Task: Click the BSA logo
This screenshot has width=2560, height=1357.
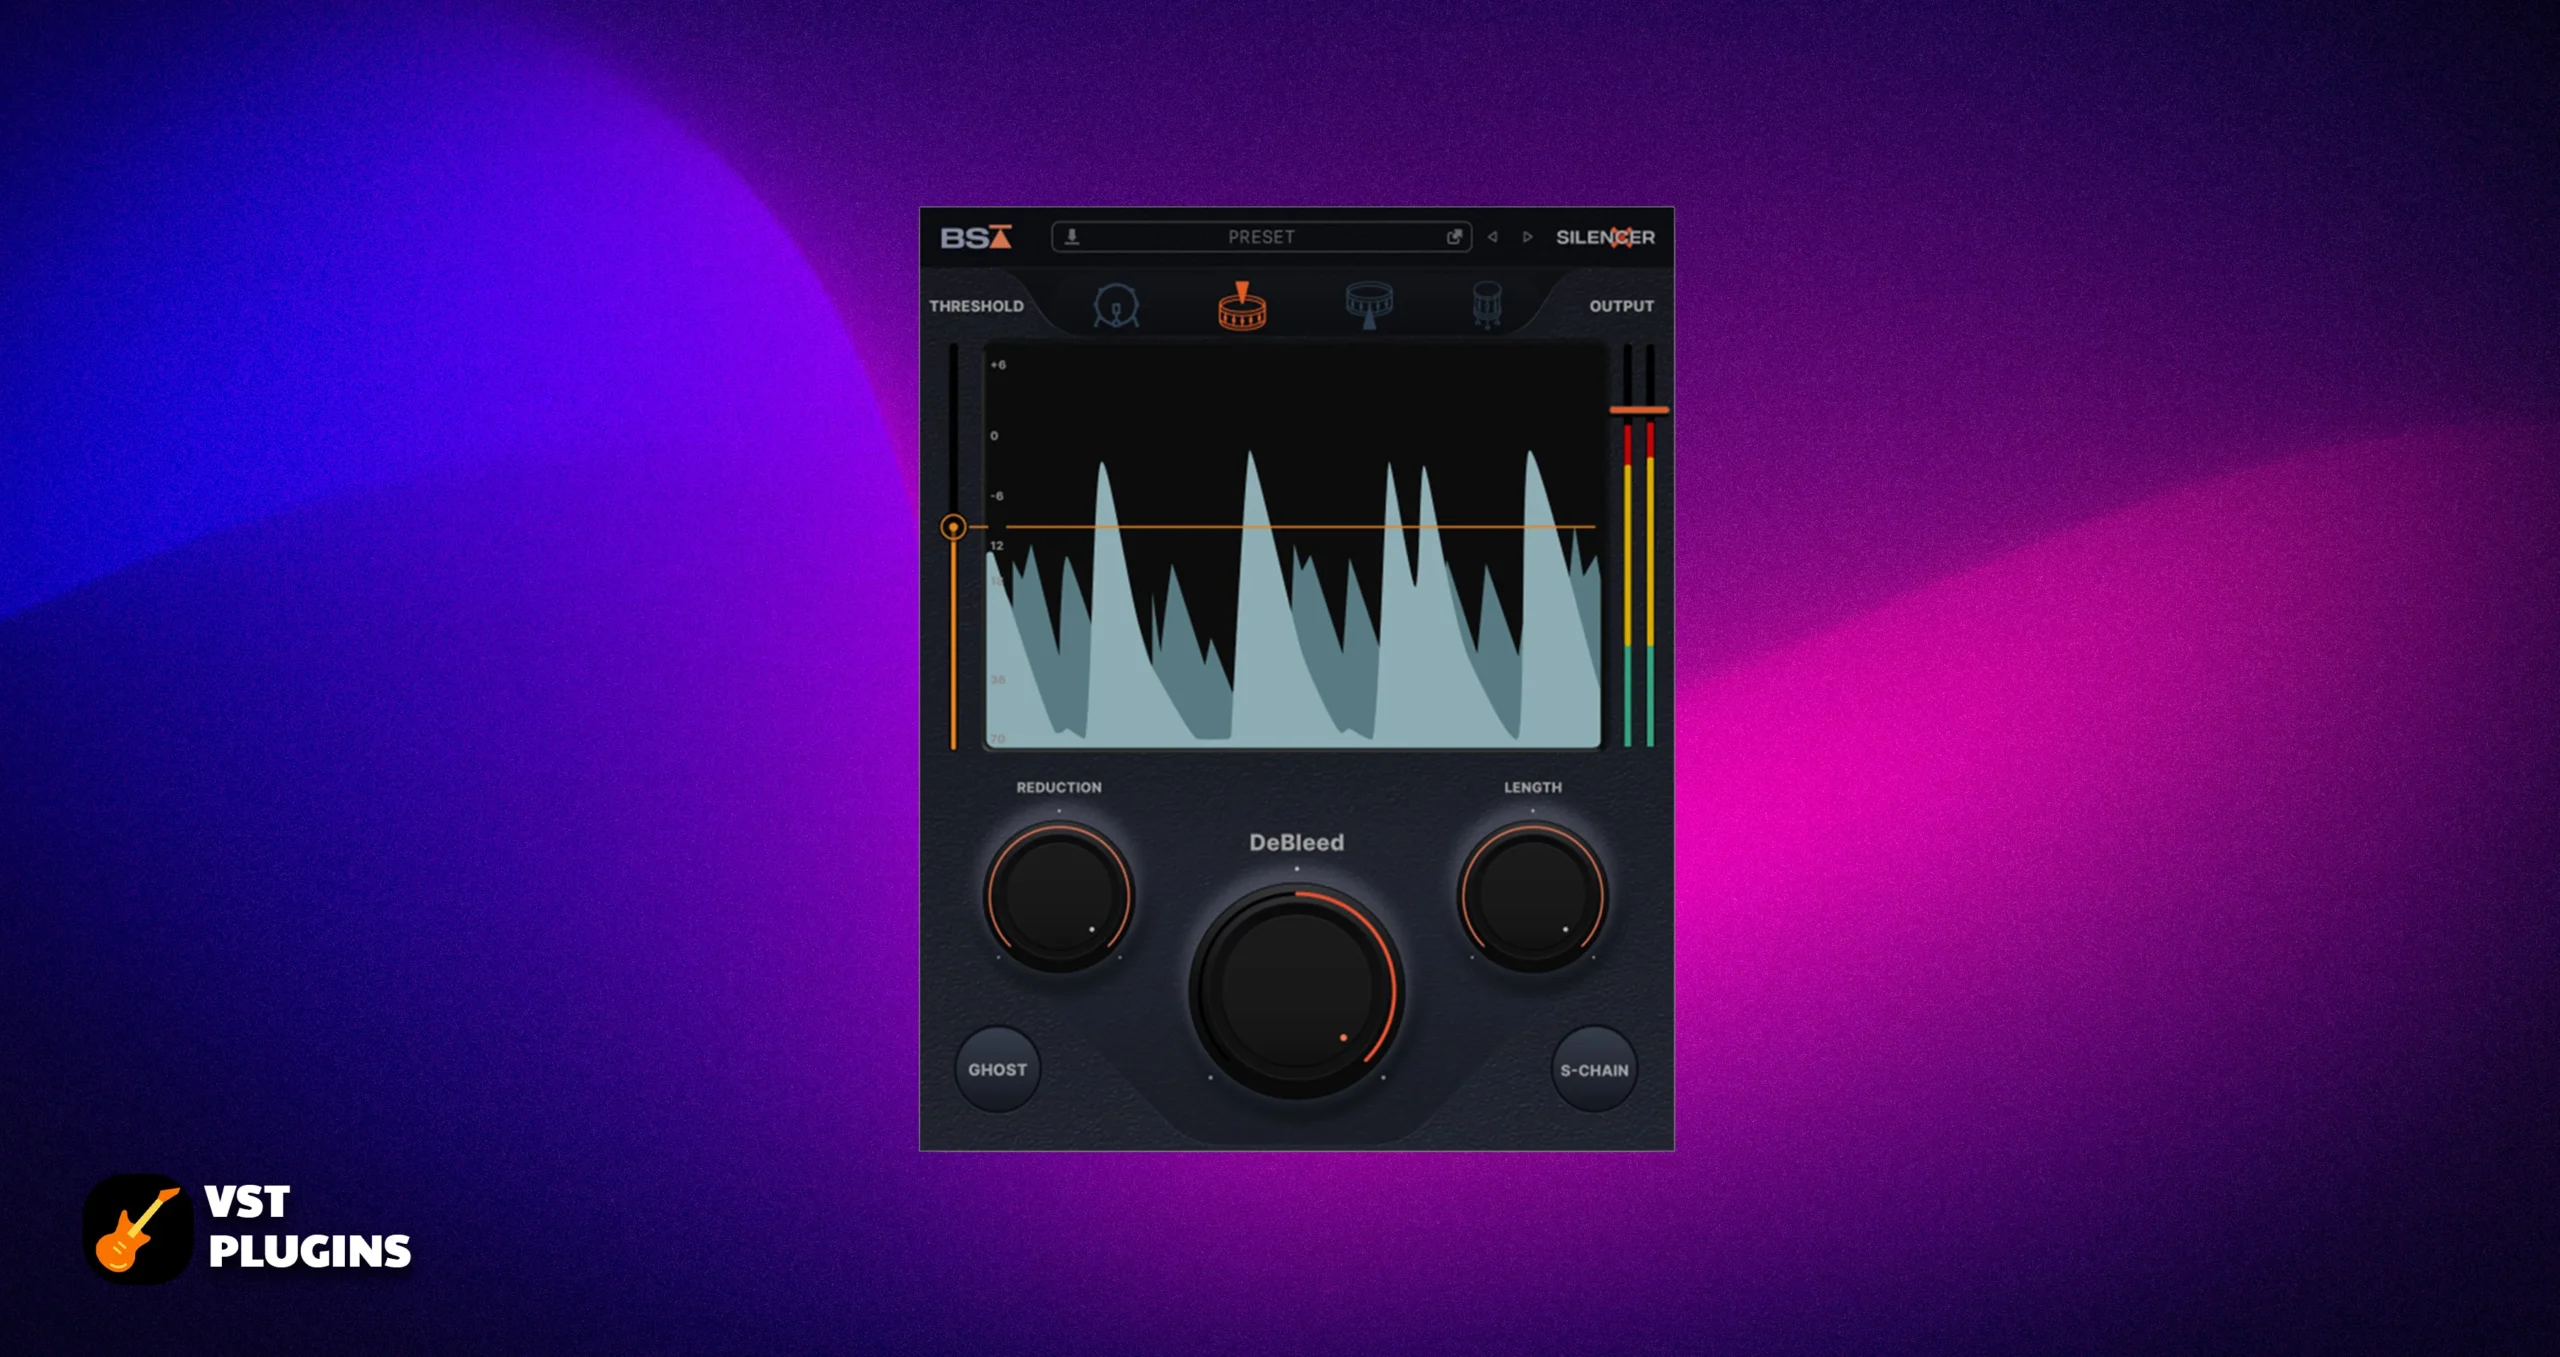Action: pyautogui.click(x=976, y=237)
